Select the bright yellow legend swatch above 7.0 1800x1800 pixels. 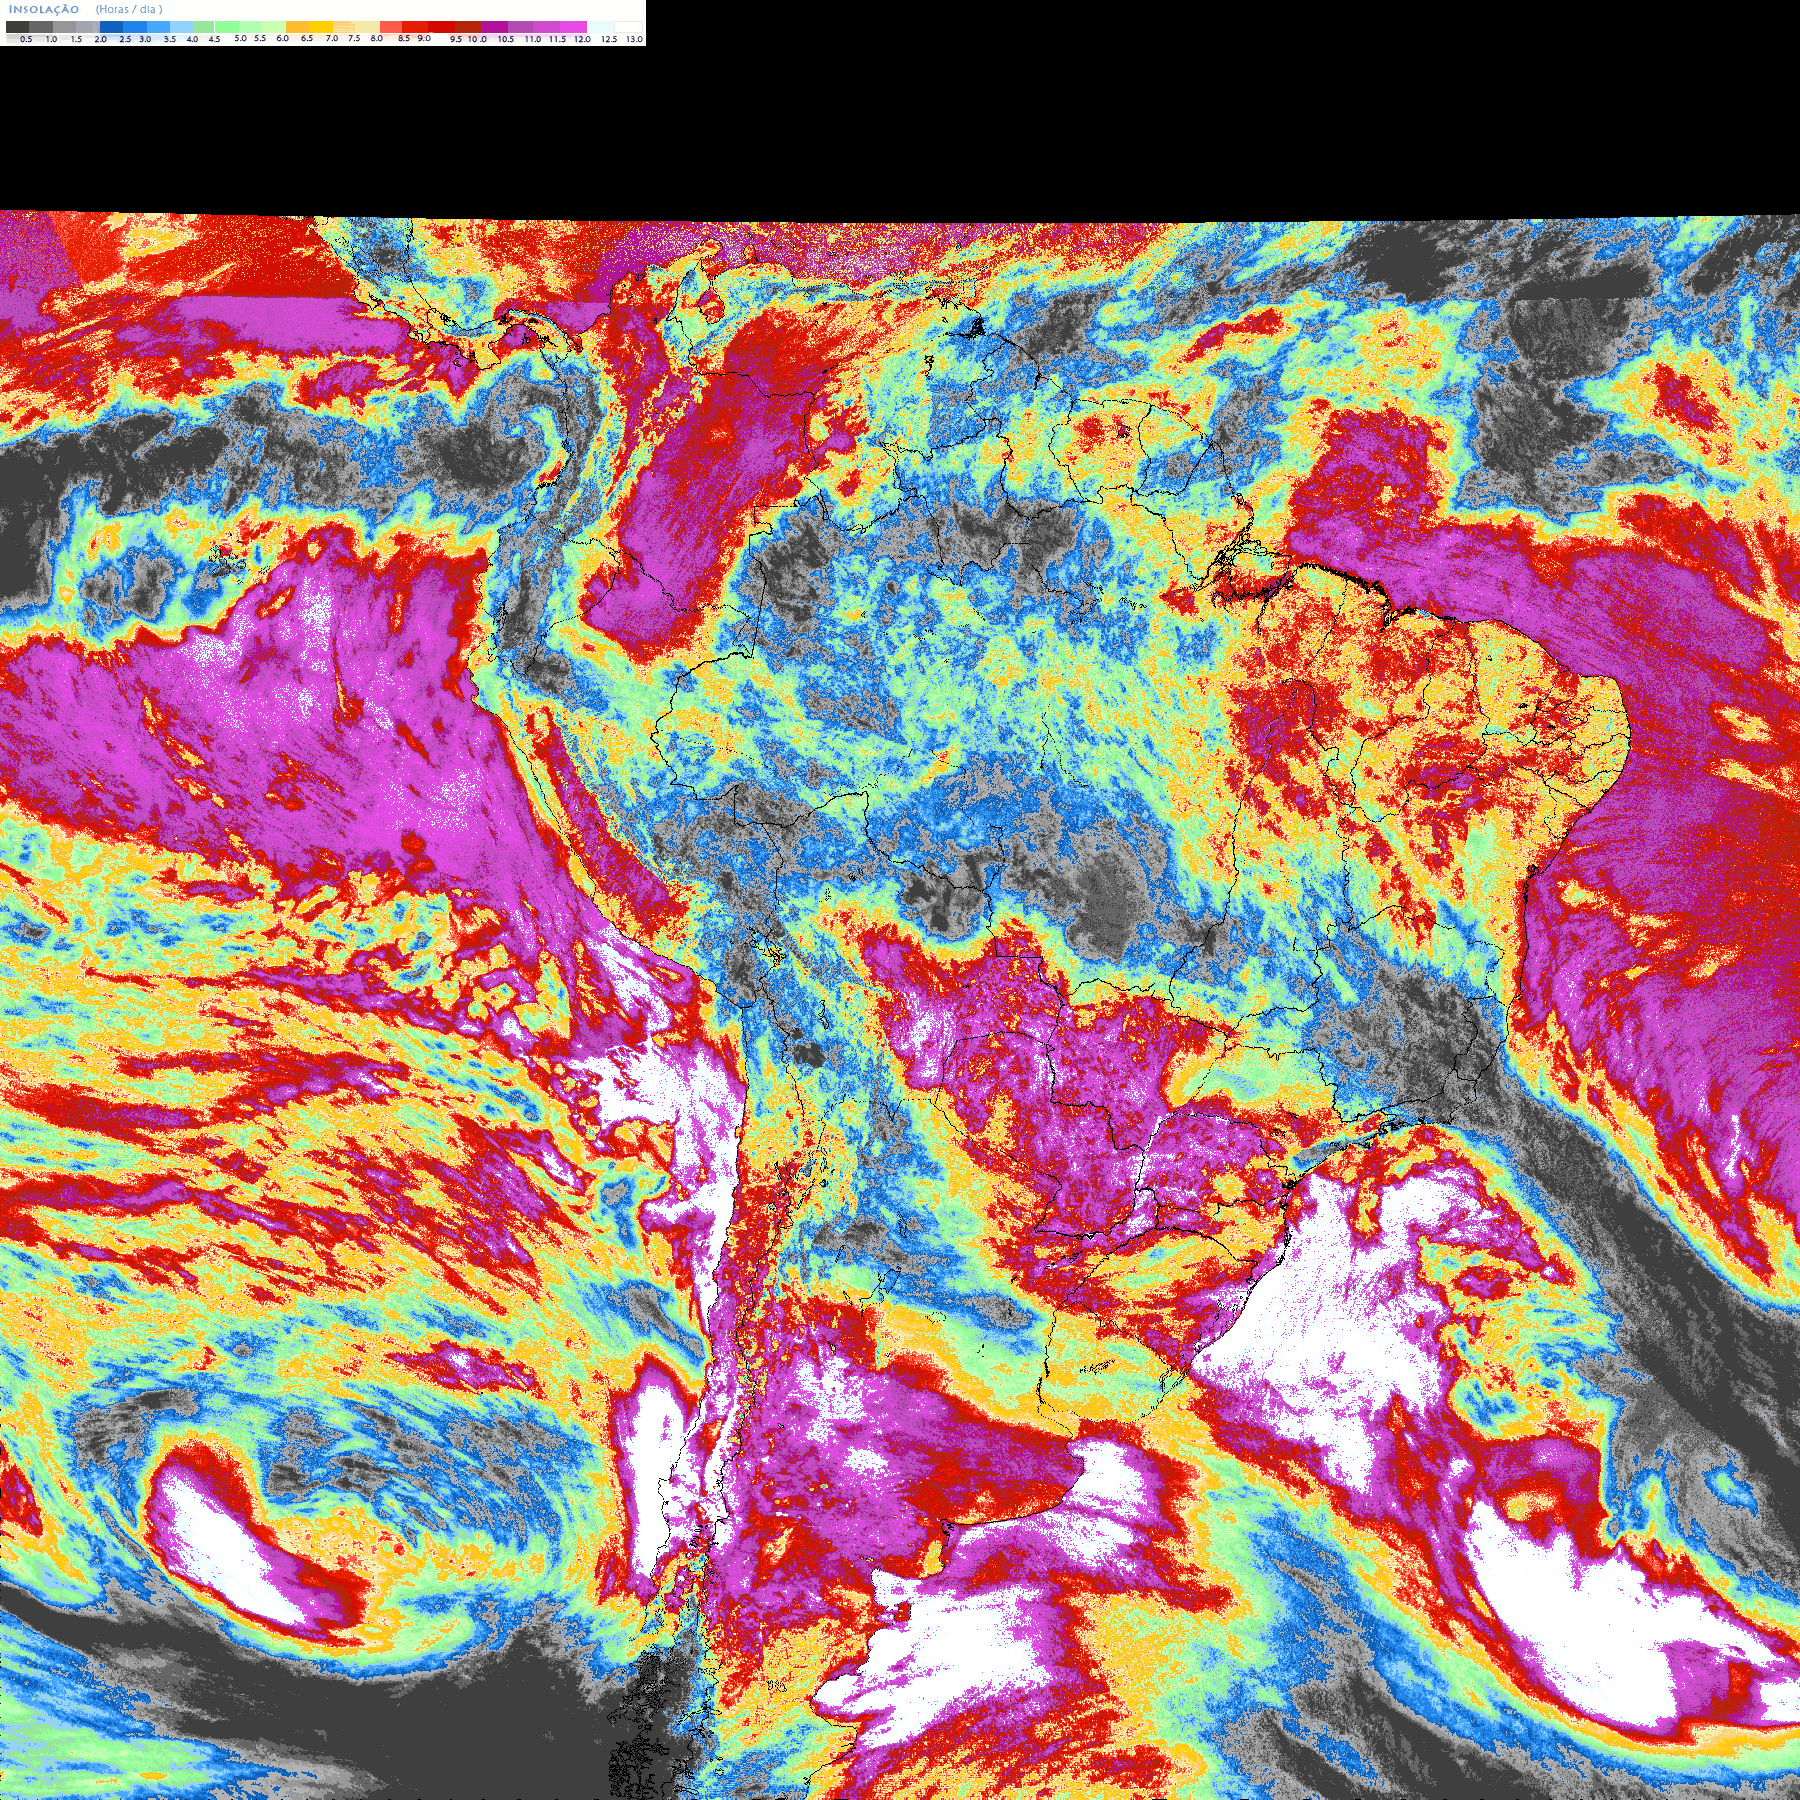coord(321,27)
